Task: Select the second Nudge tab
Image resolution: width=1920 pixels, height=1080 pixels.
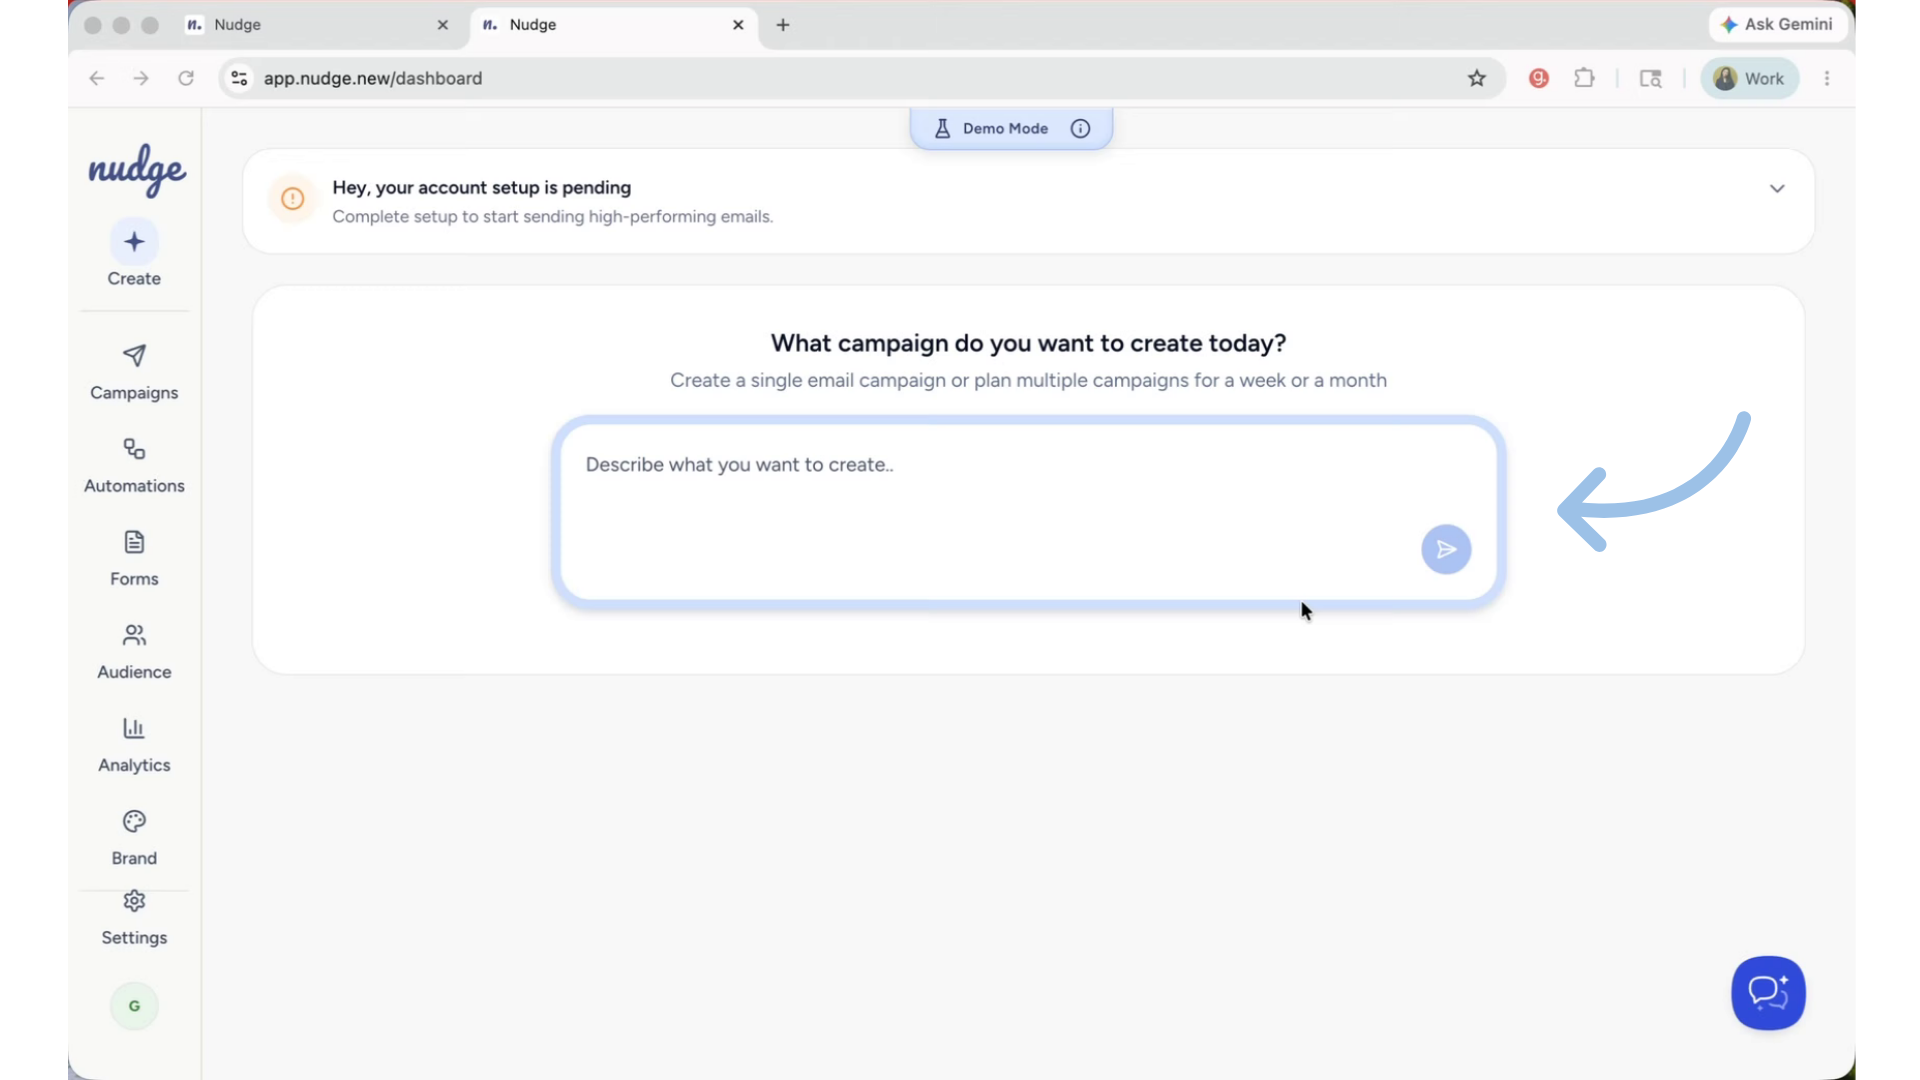Action: (x=613, y=25)
